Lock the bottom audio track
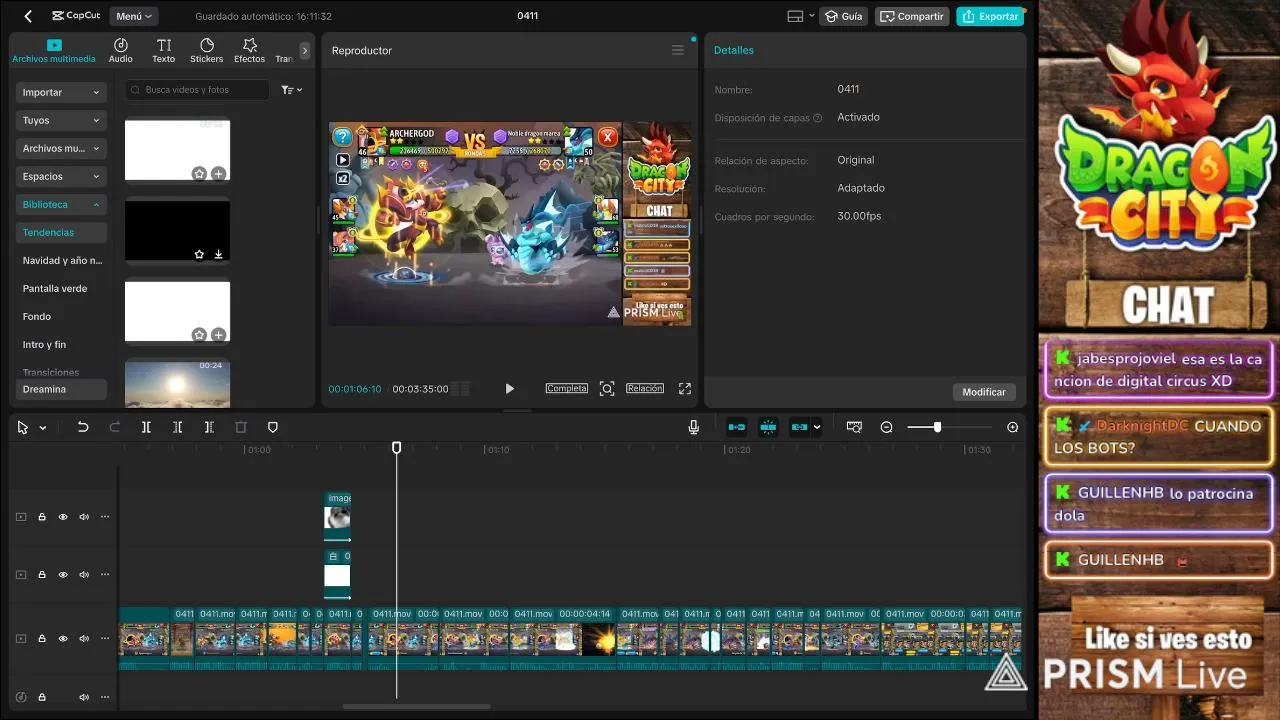Image resolution: width=1280 pixels, height=720 pixels. (42, 696)
